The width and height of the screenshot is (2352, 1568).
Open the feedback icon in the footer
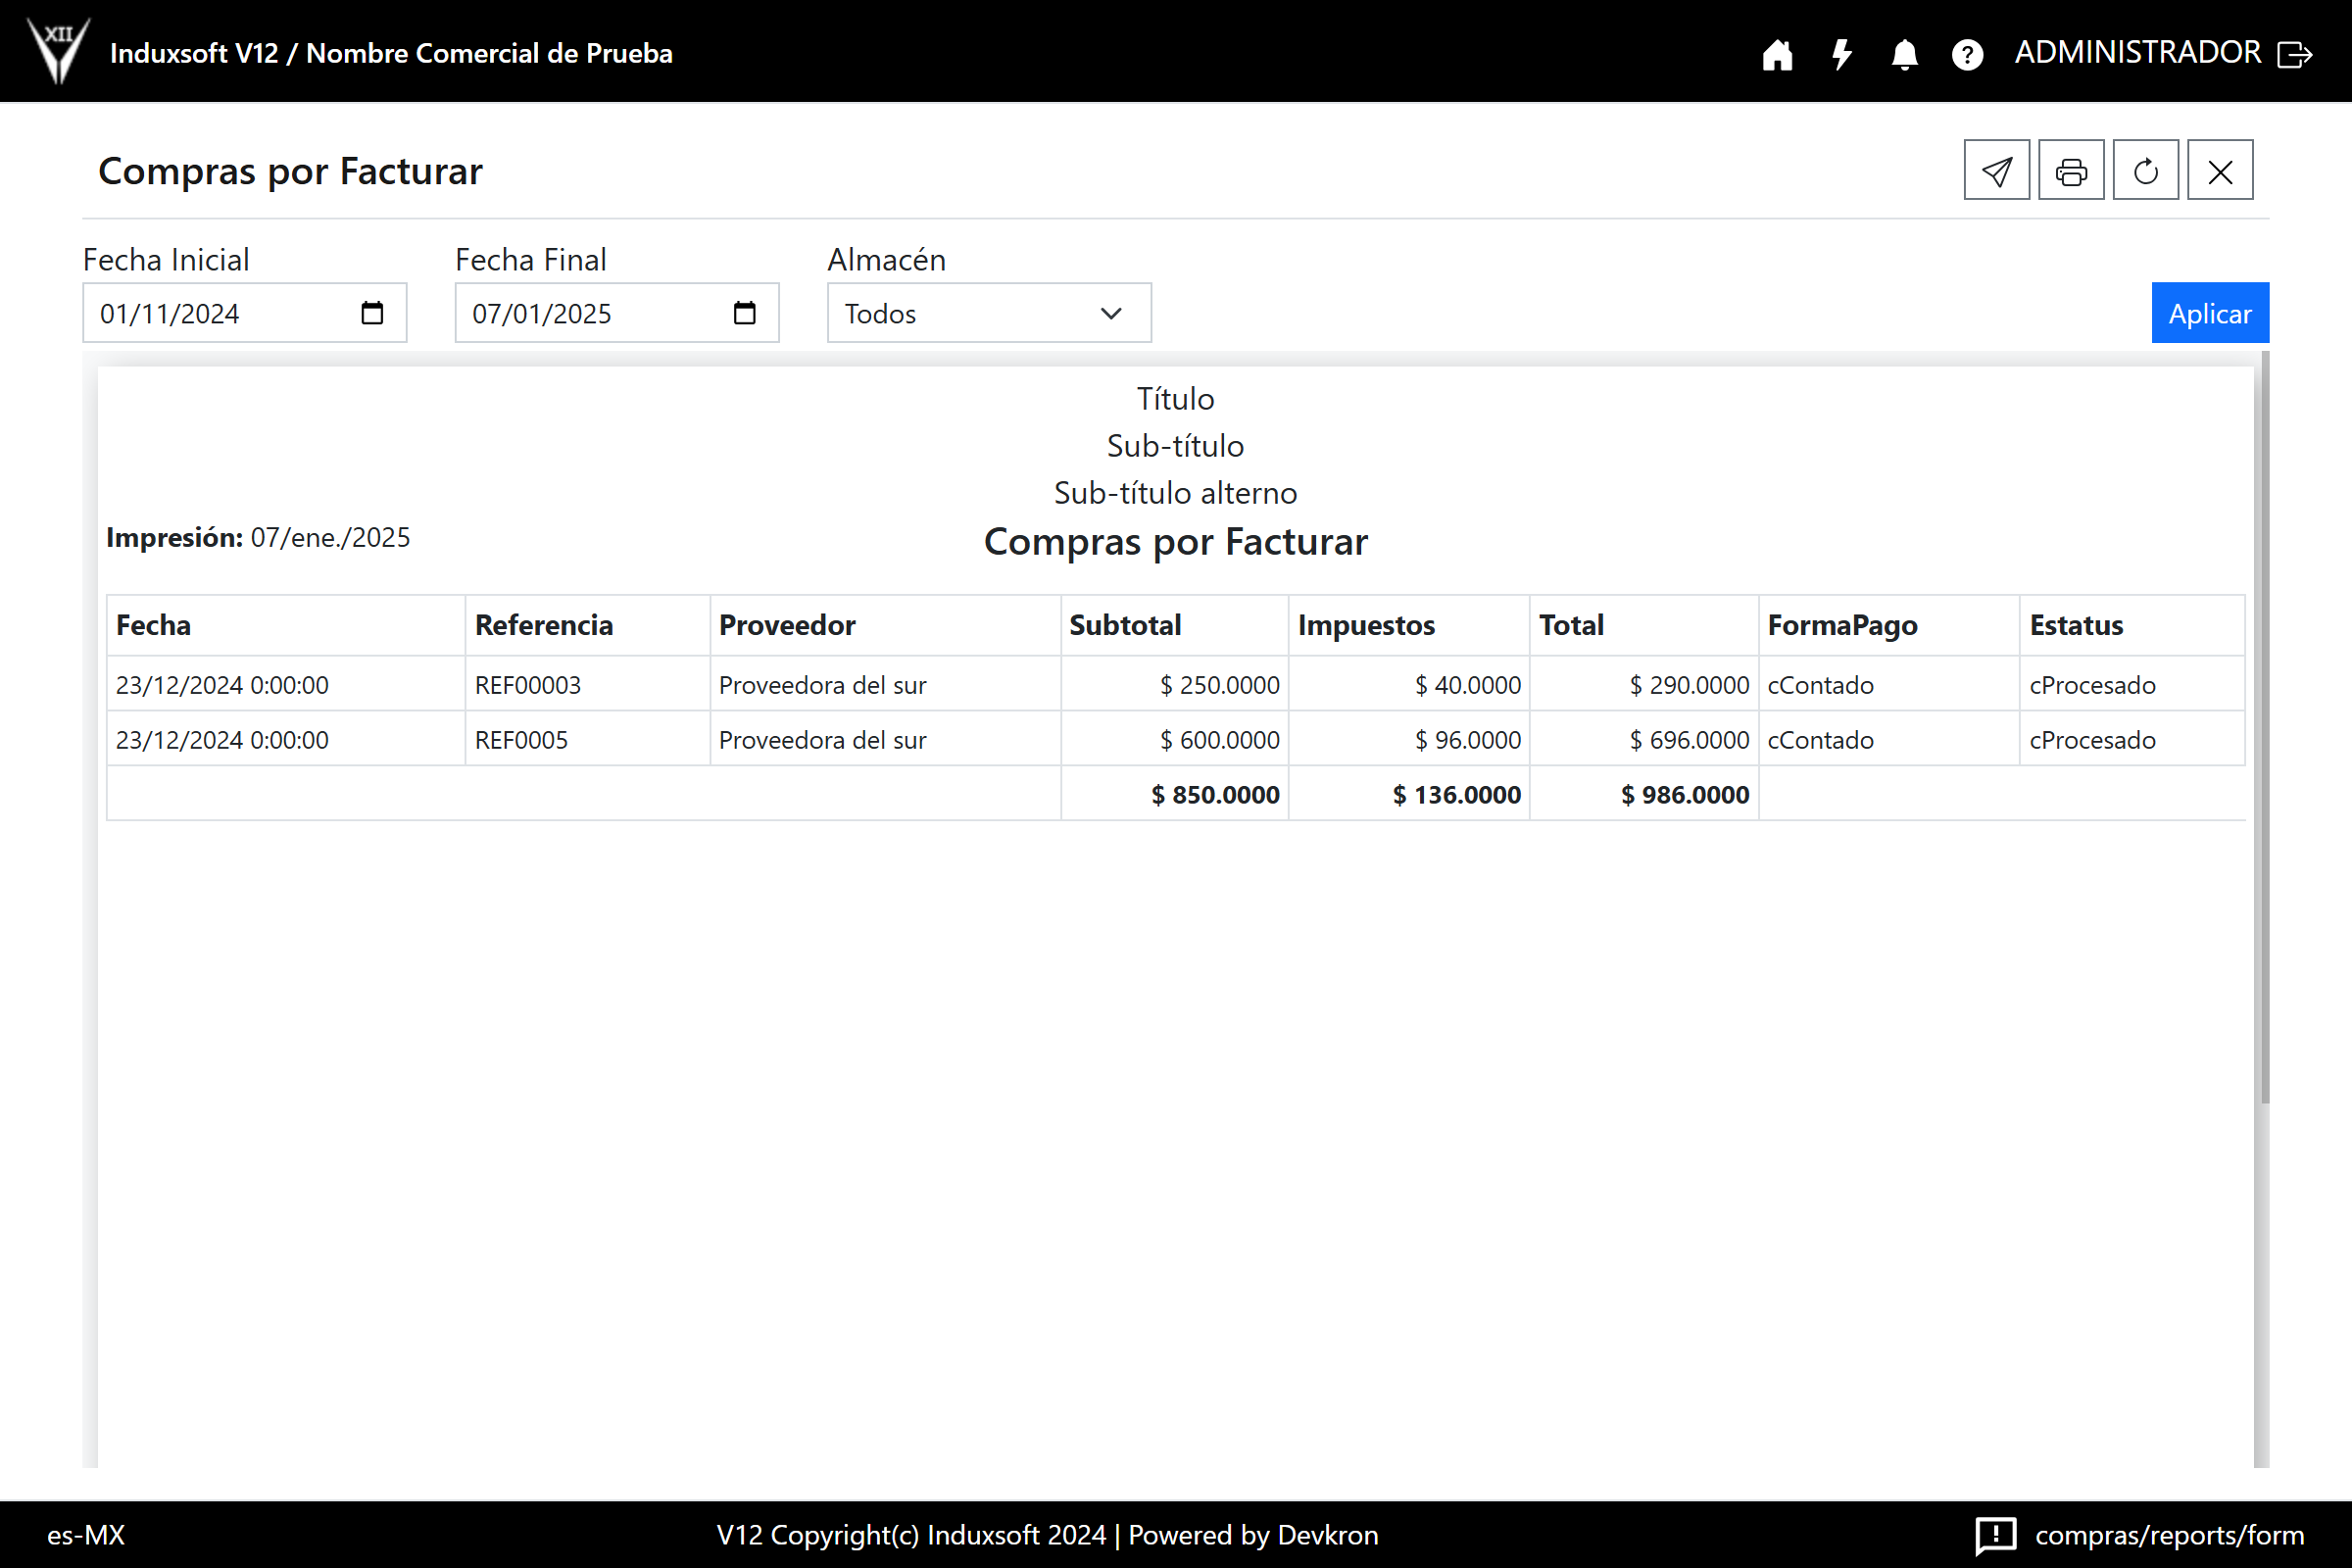coord(1995,1534)
